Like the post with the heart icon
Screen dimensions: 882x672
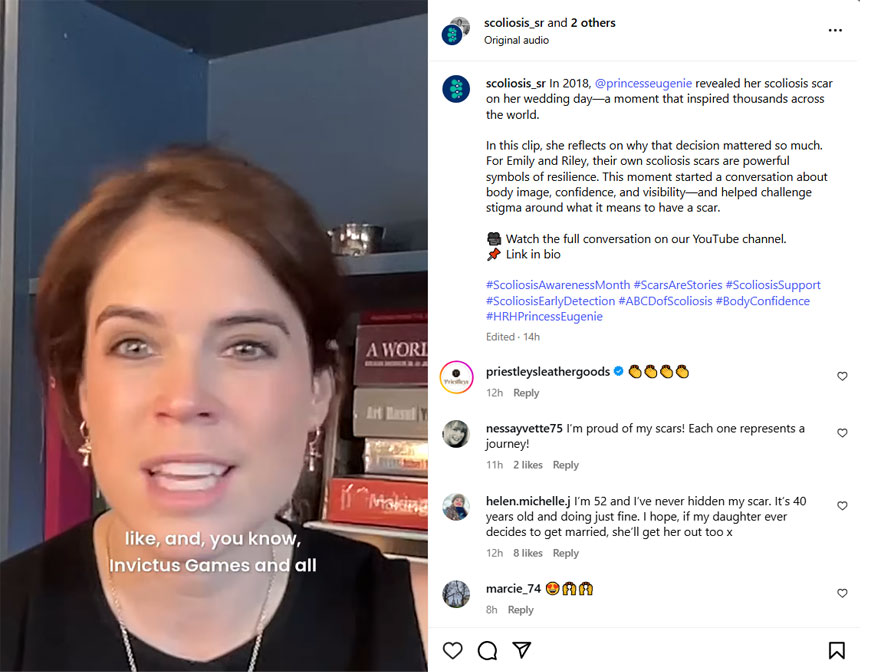pyautogui.click(x=452, y=650)
